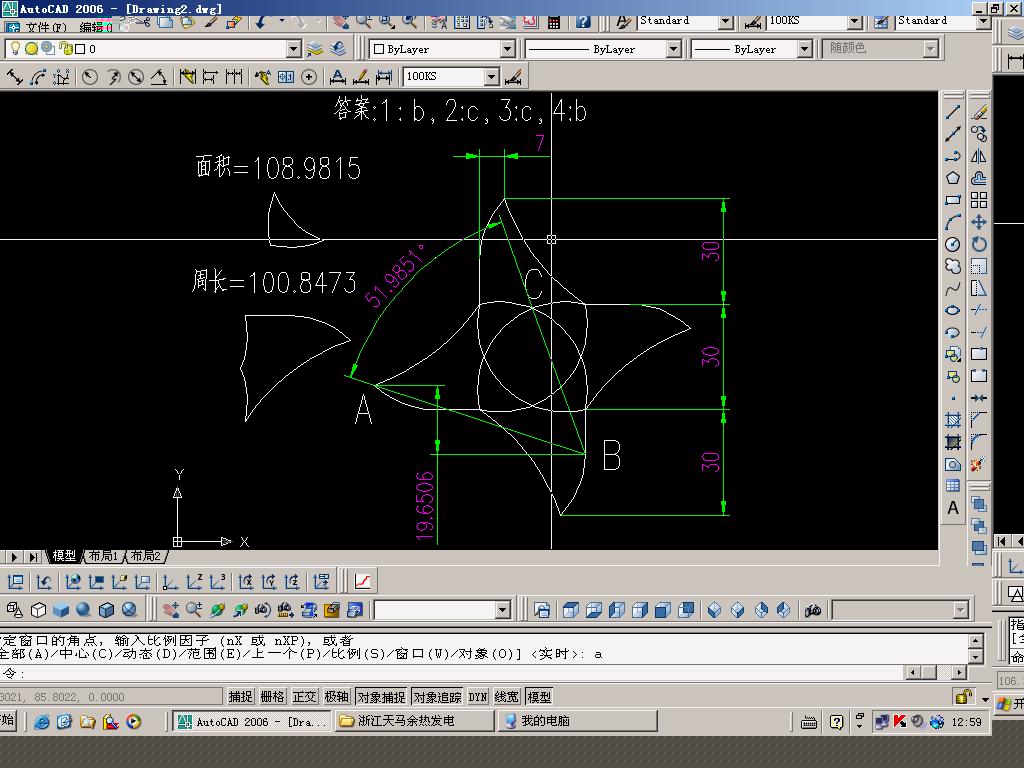Toggle DYN dynamic input
Viewport: 1024px width, 768px height.
click(x=477, y=697)
